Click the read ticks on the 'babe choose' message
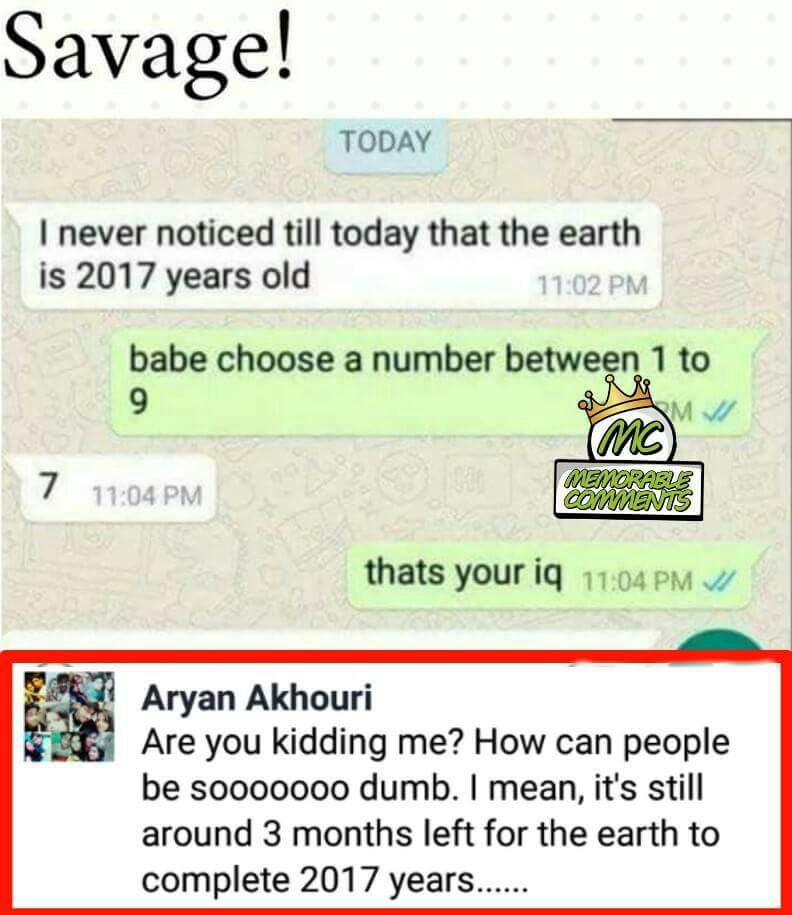This screenshot has height=915, width=792. tap(720, 411)
